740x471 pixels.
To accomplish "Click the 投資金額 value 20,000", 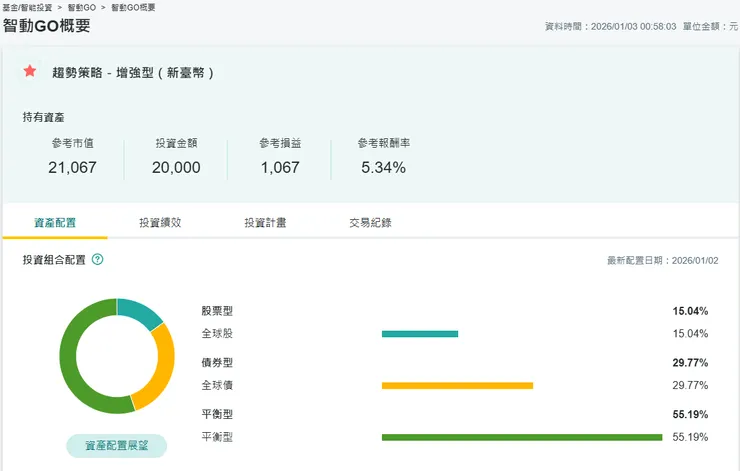I will (176, 168).
